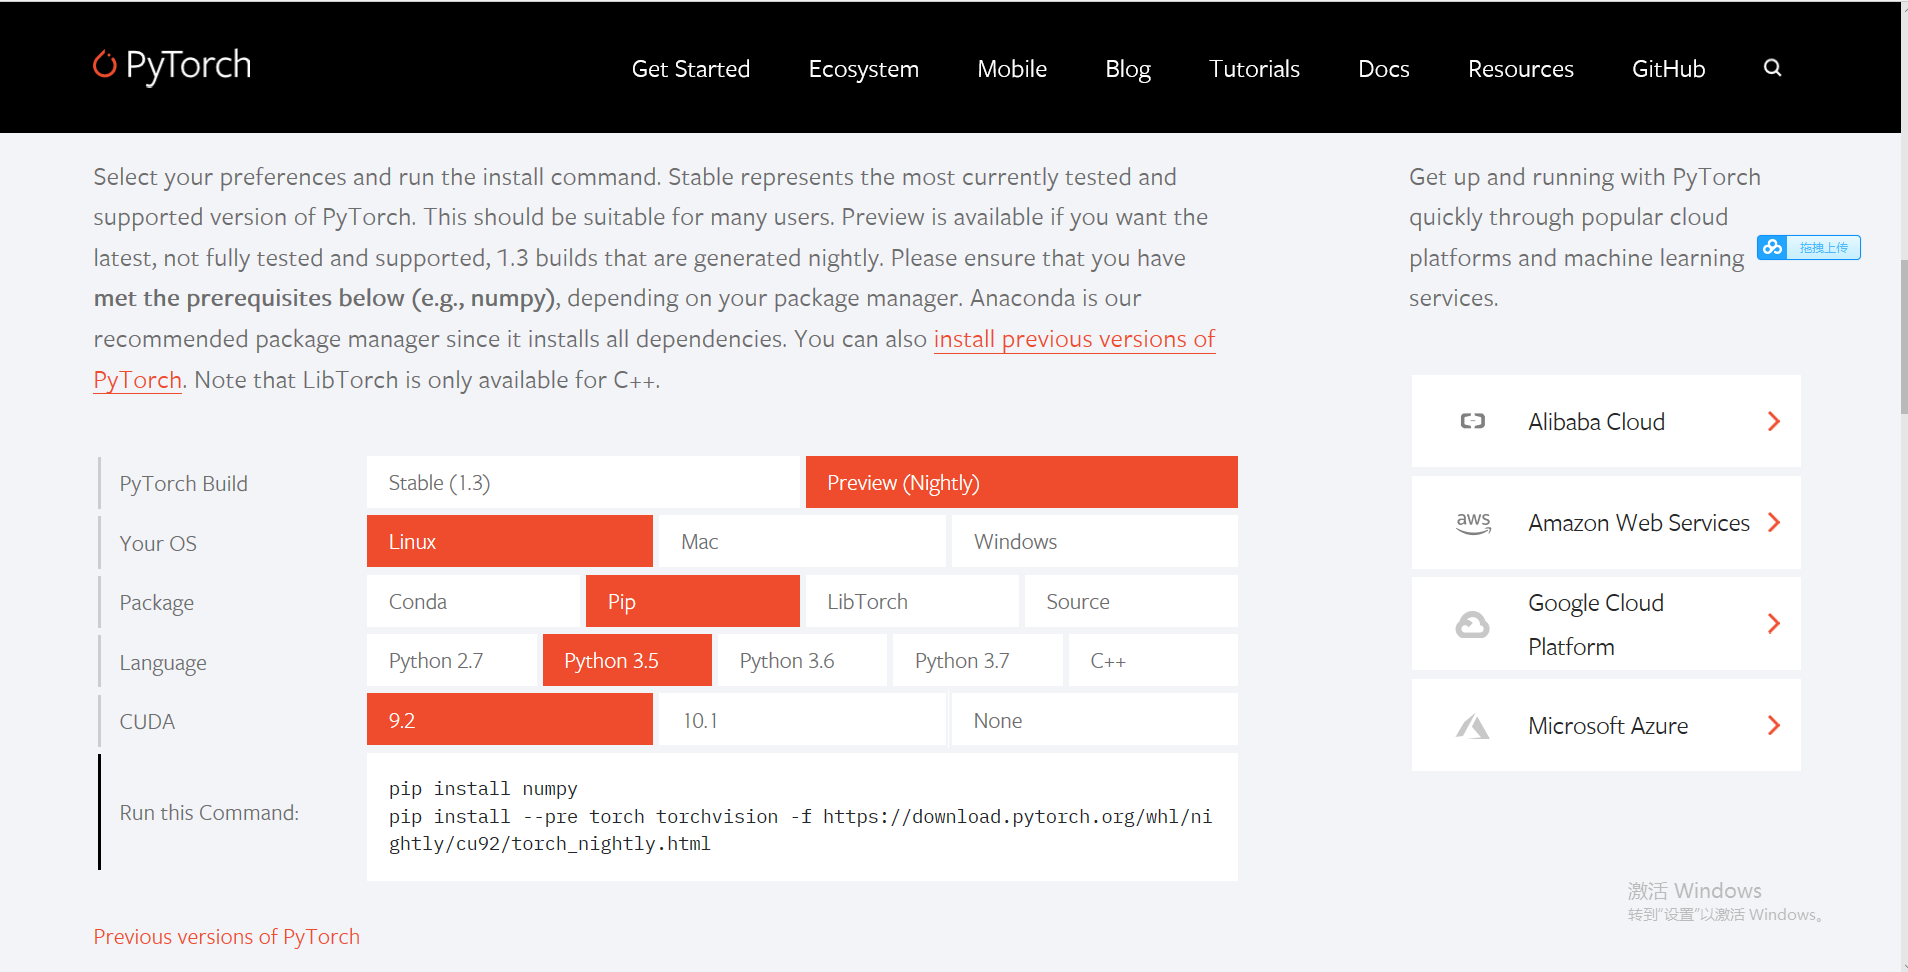This screenshot has height=972, width=1908.
Task: Select CUDA version 9.2
Action: (x=509, y=719)
